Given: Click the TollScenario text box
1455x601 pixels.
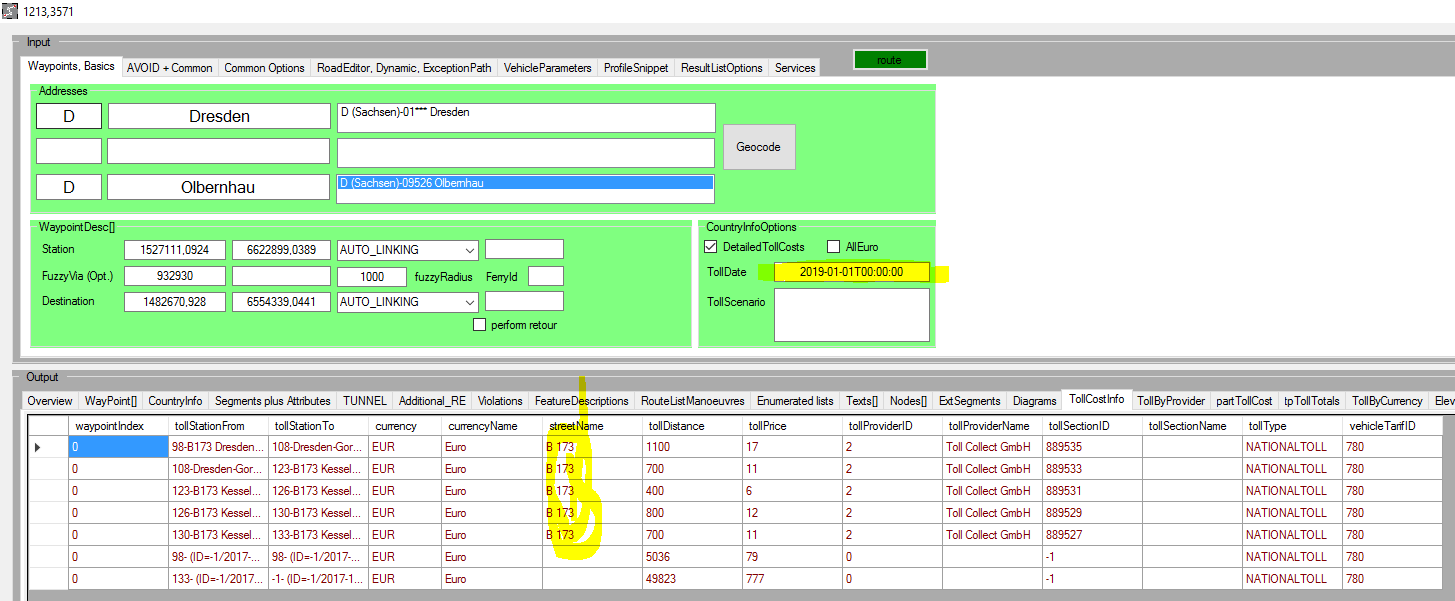Looking at the screenshot, I should (851, 315).
